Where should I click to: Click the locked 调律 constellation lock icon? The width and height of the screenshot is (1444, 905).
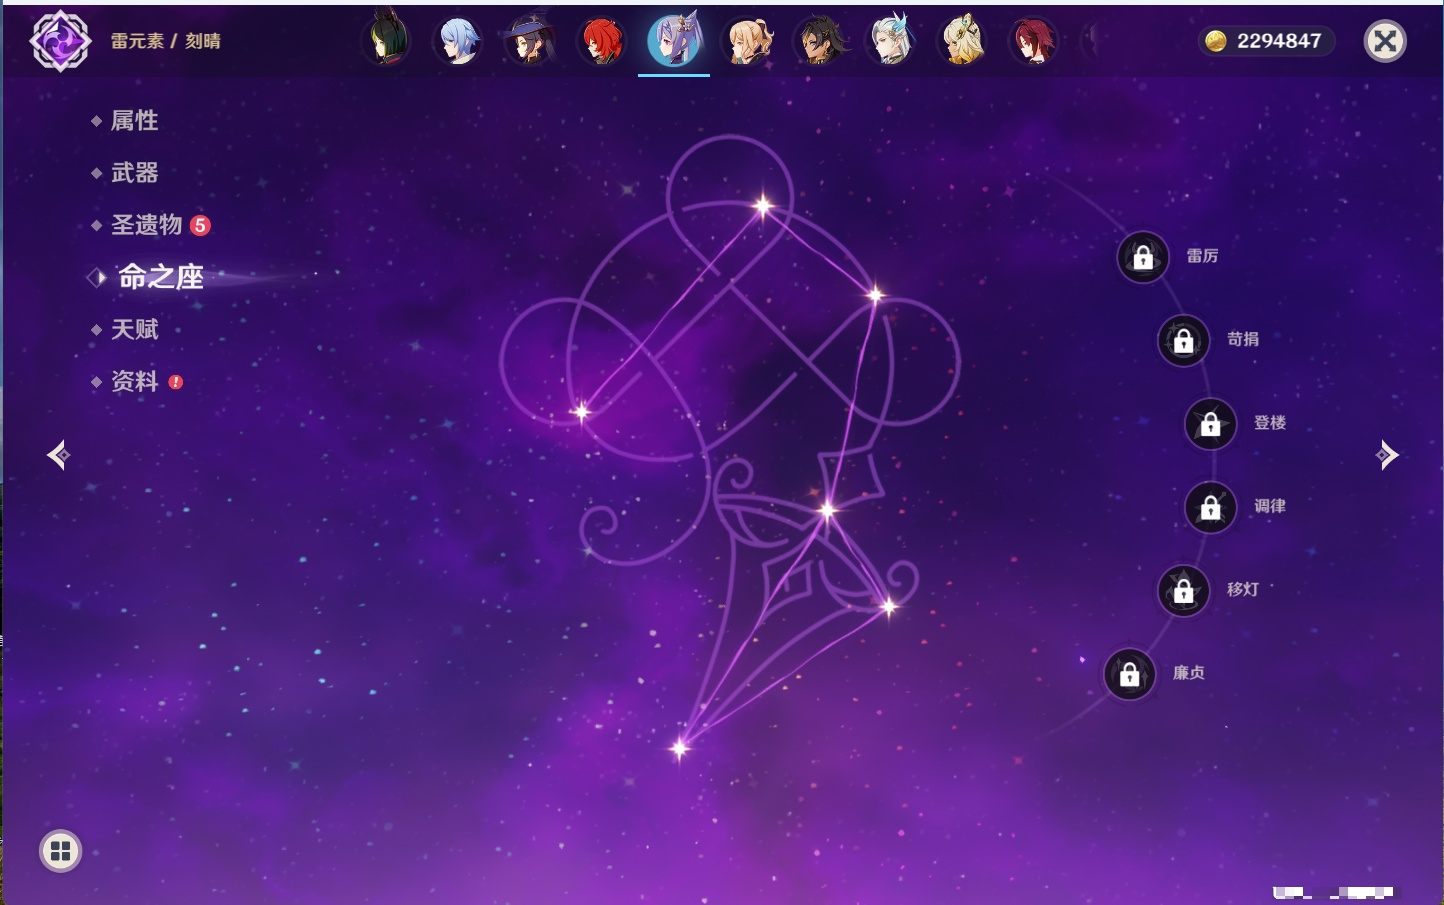[1211, 508]
